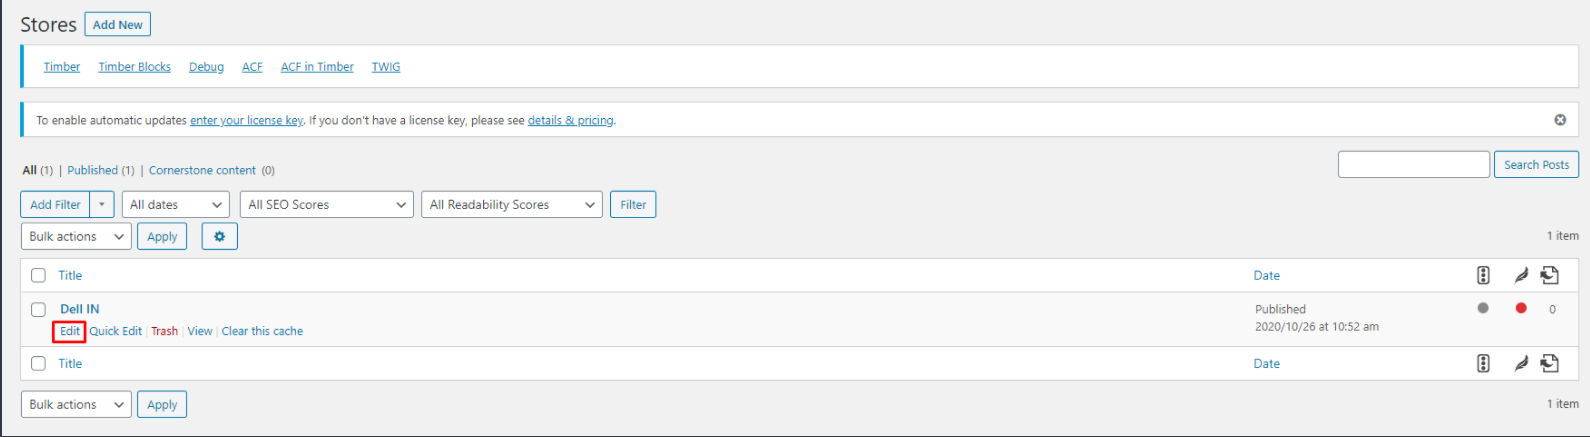Click the links column icon in header

coord(1550,275)
